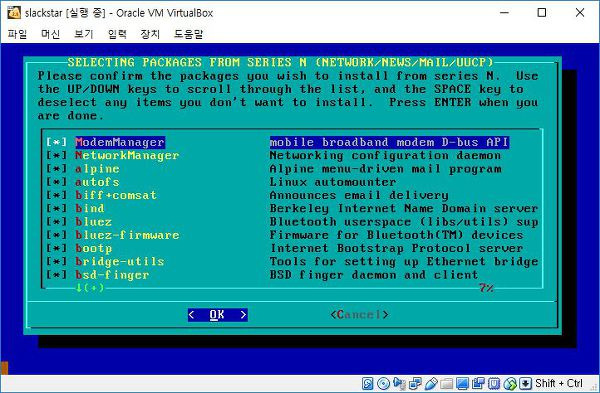Toggle the bluez-firmware checkbox
Image resolution: width=600 pixels, height=393 pixels.
(56, 235)
